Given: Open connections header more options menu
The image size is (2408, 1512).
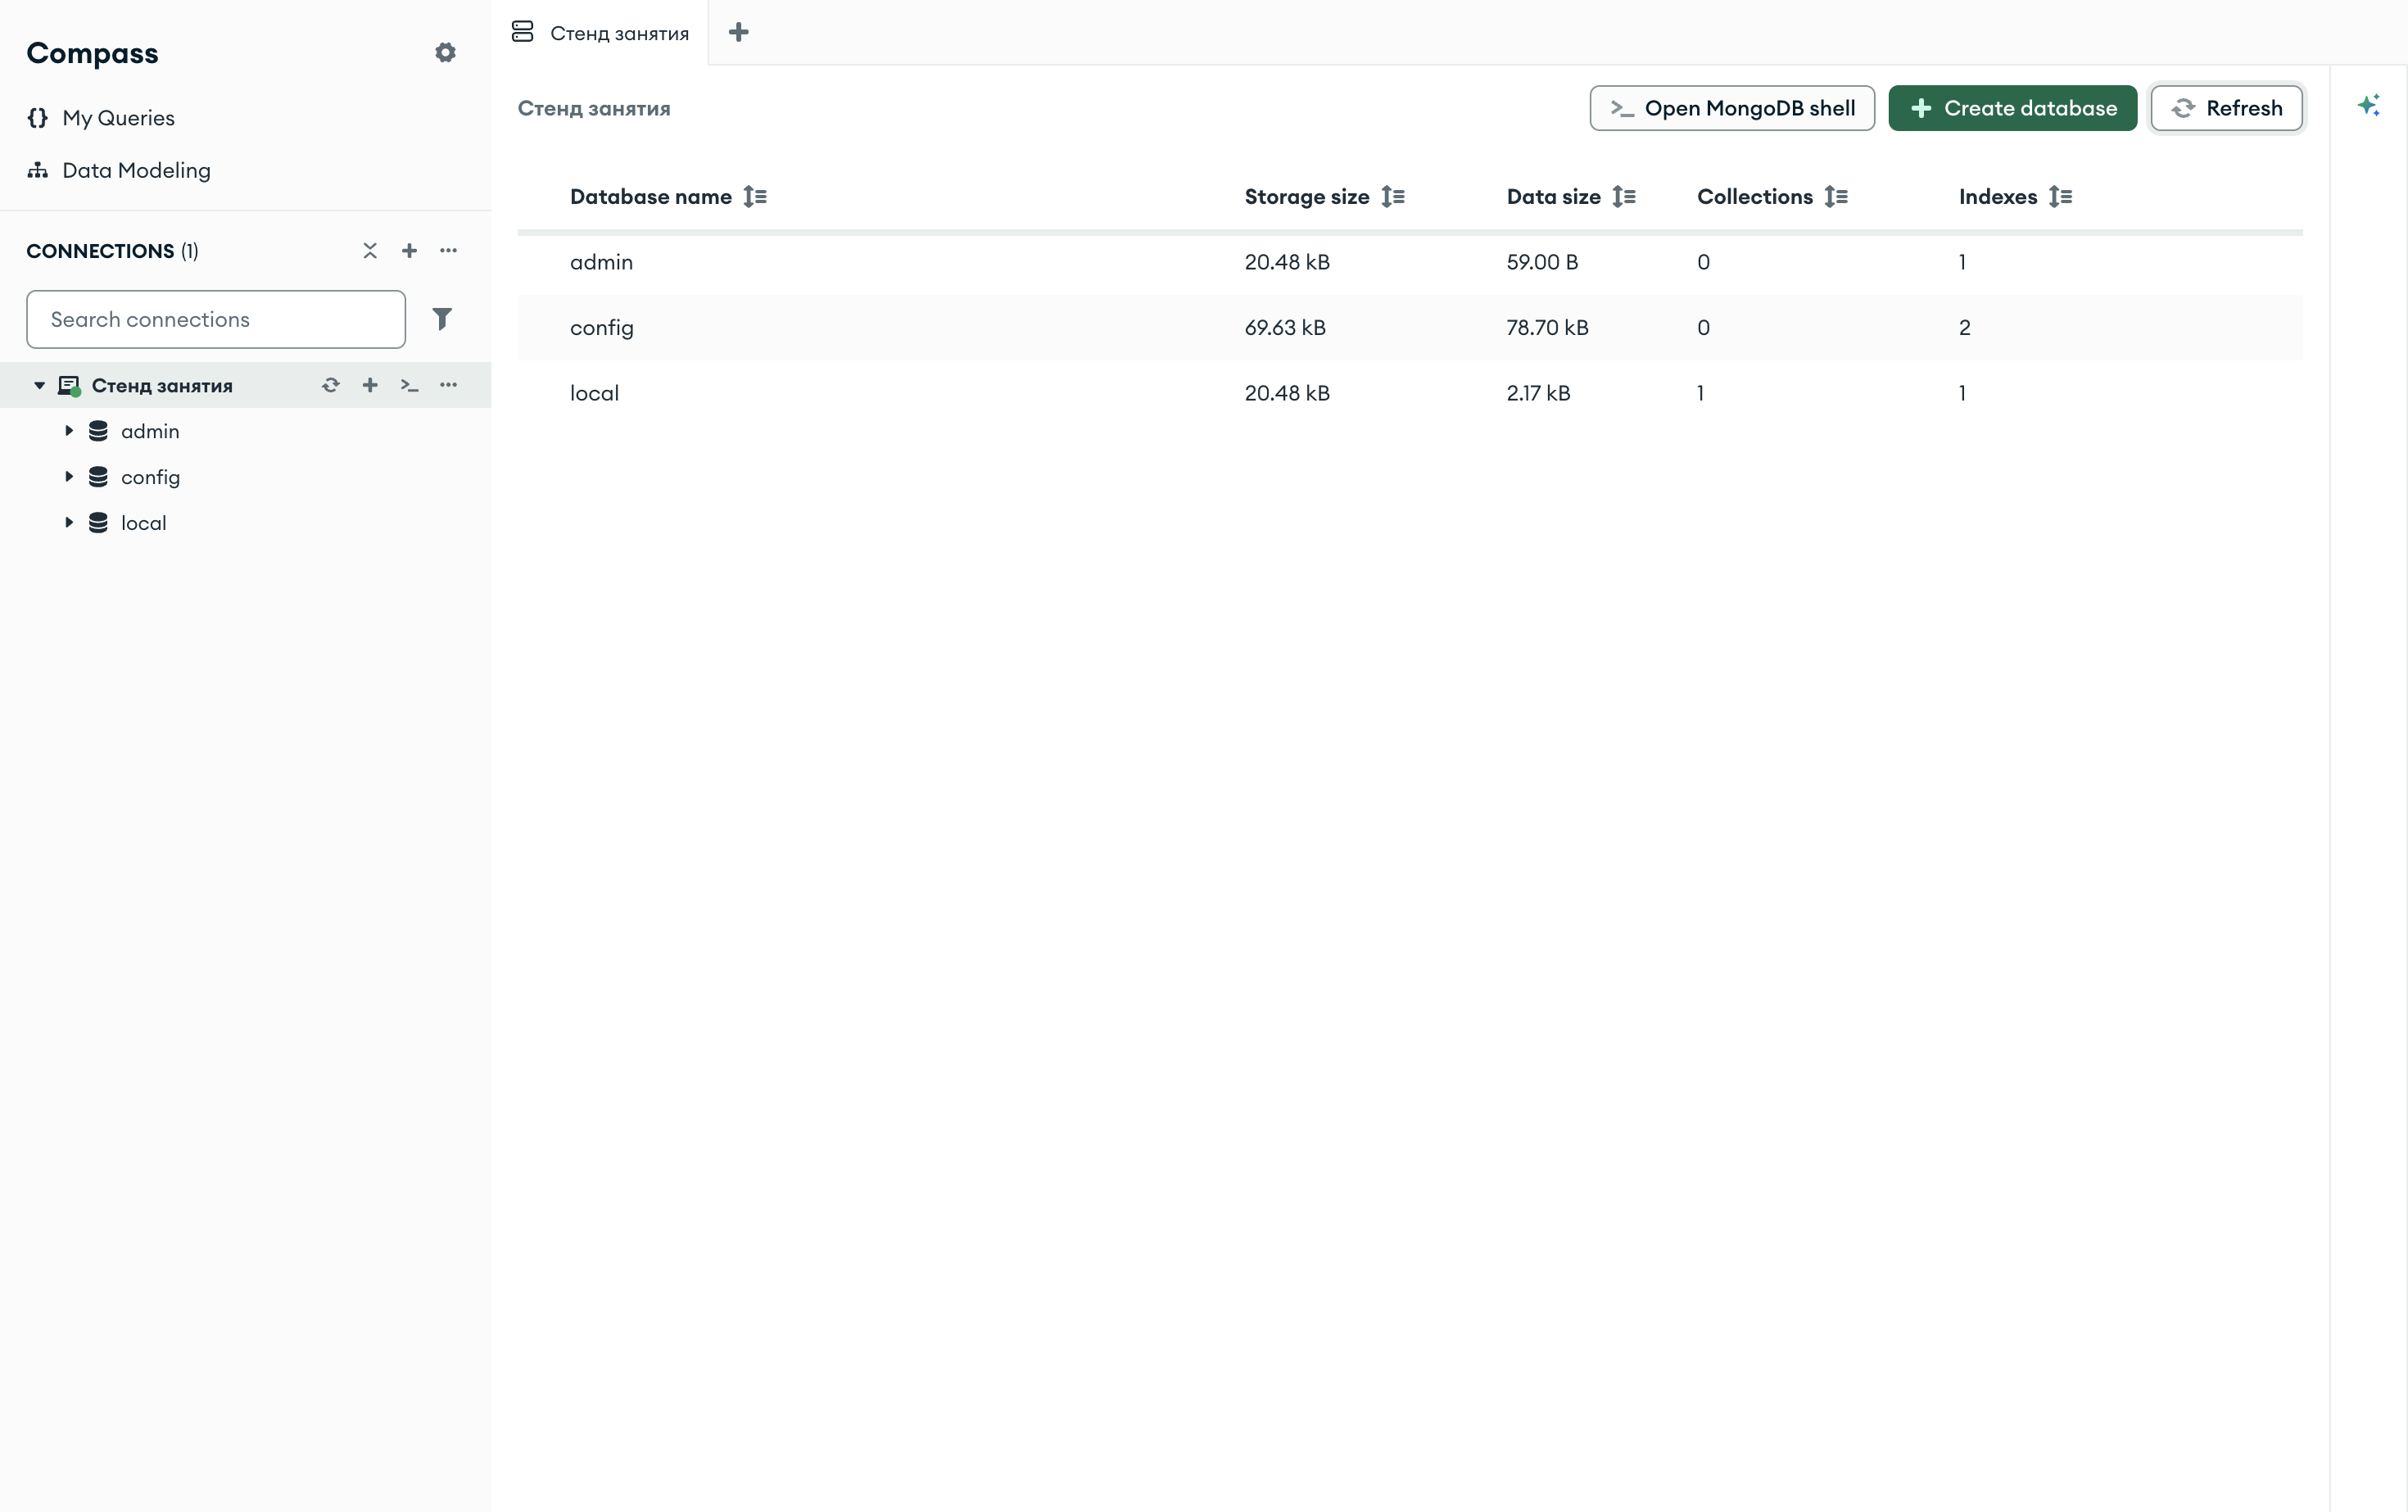Looking at the screenshot, I should [448, 250].
